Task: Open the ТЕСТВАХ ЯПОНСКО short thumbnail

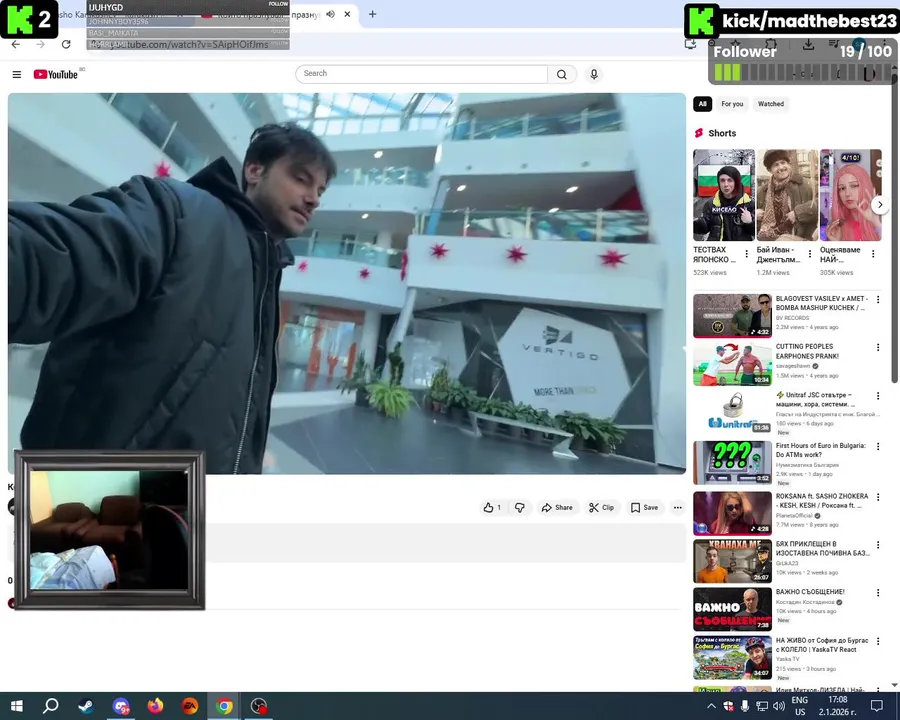Action: pos(724,195)
